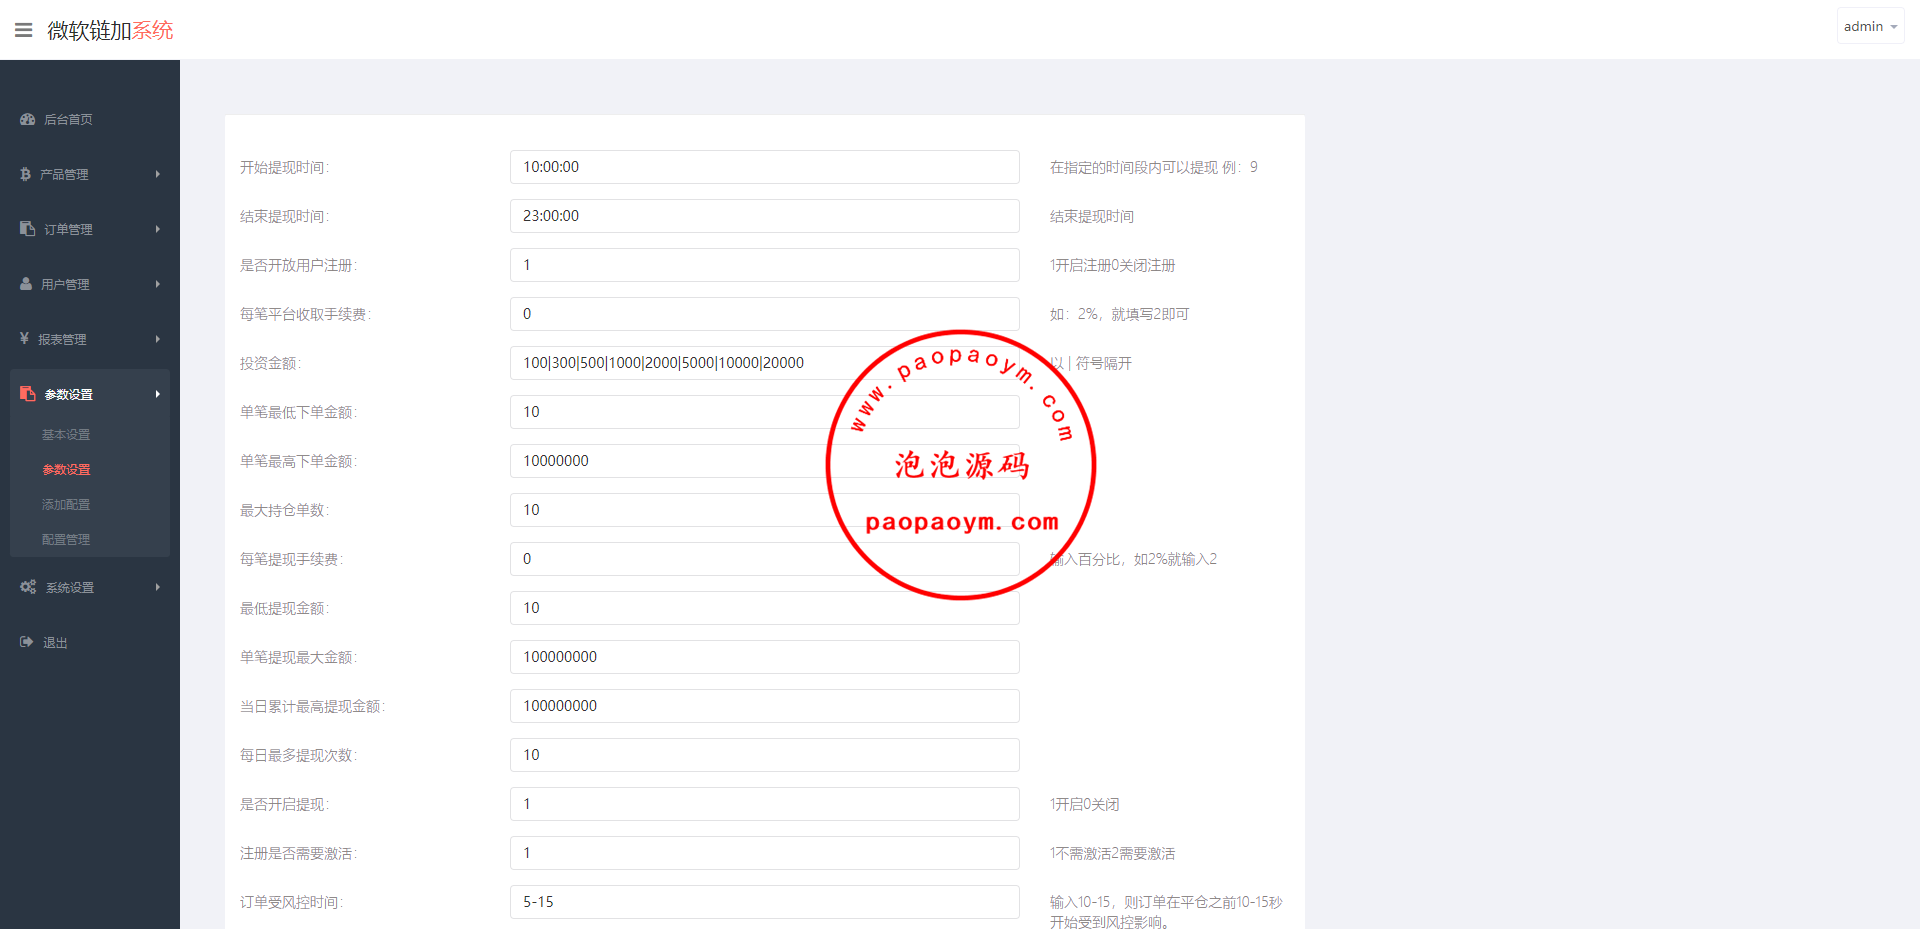This screenshot has height=929, width=1920.
Task: Click the 订单管理 copy icon
Action: click(28, 229)
